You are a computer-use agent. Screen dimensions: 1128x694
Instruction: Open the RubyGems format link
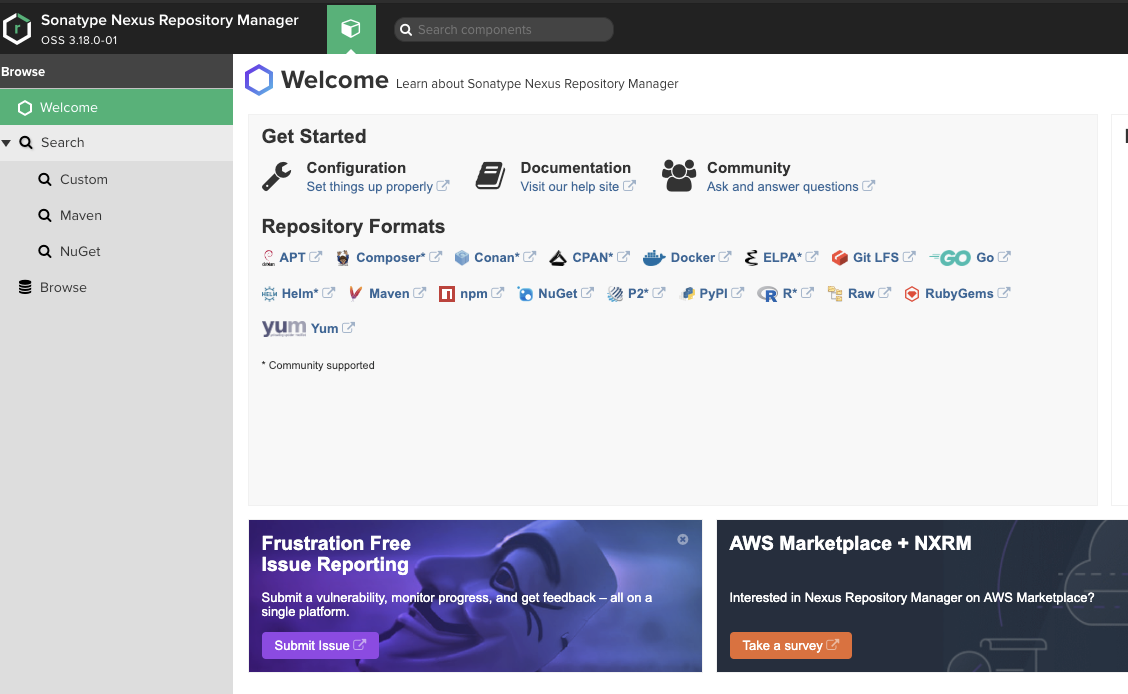tap(959, 293)
